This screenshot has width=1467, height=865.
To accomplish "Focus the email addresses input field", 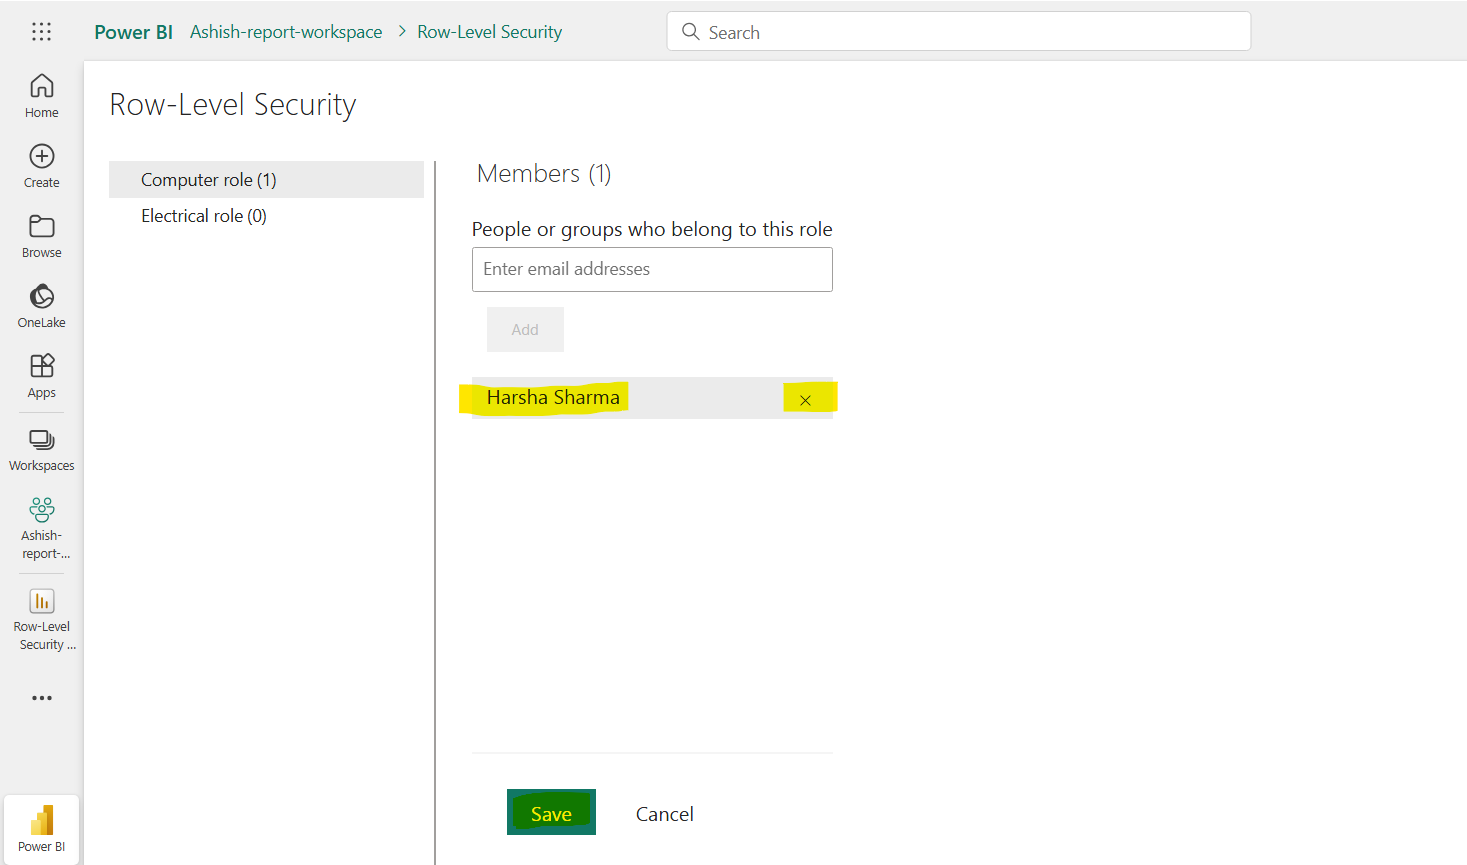I will coord(652,269).
